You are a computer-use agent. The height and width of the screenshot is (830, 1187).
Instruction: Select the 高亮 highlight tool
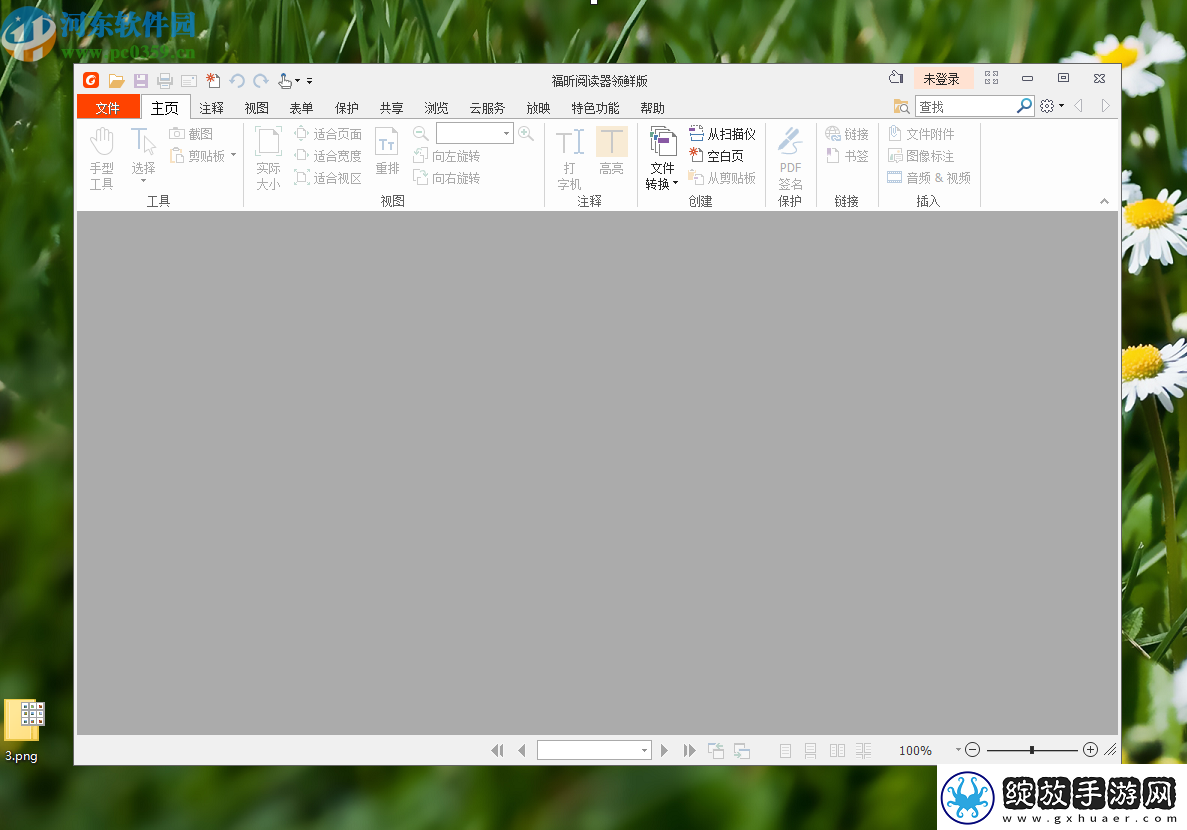click(x=612, y=151)
